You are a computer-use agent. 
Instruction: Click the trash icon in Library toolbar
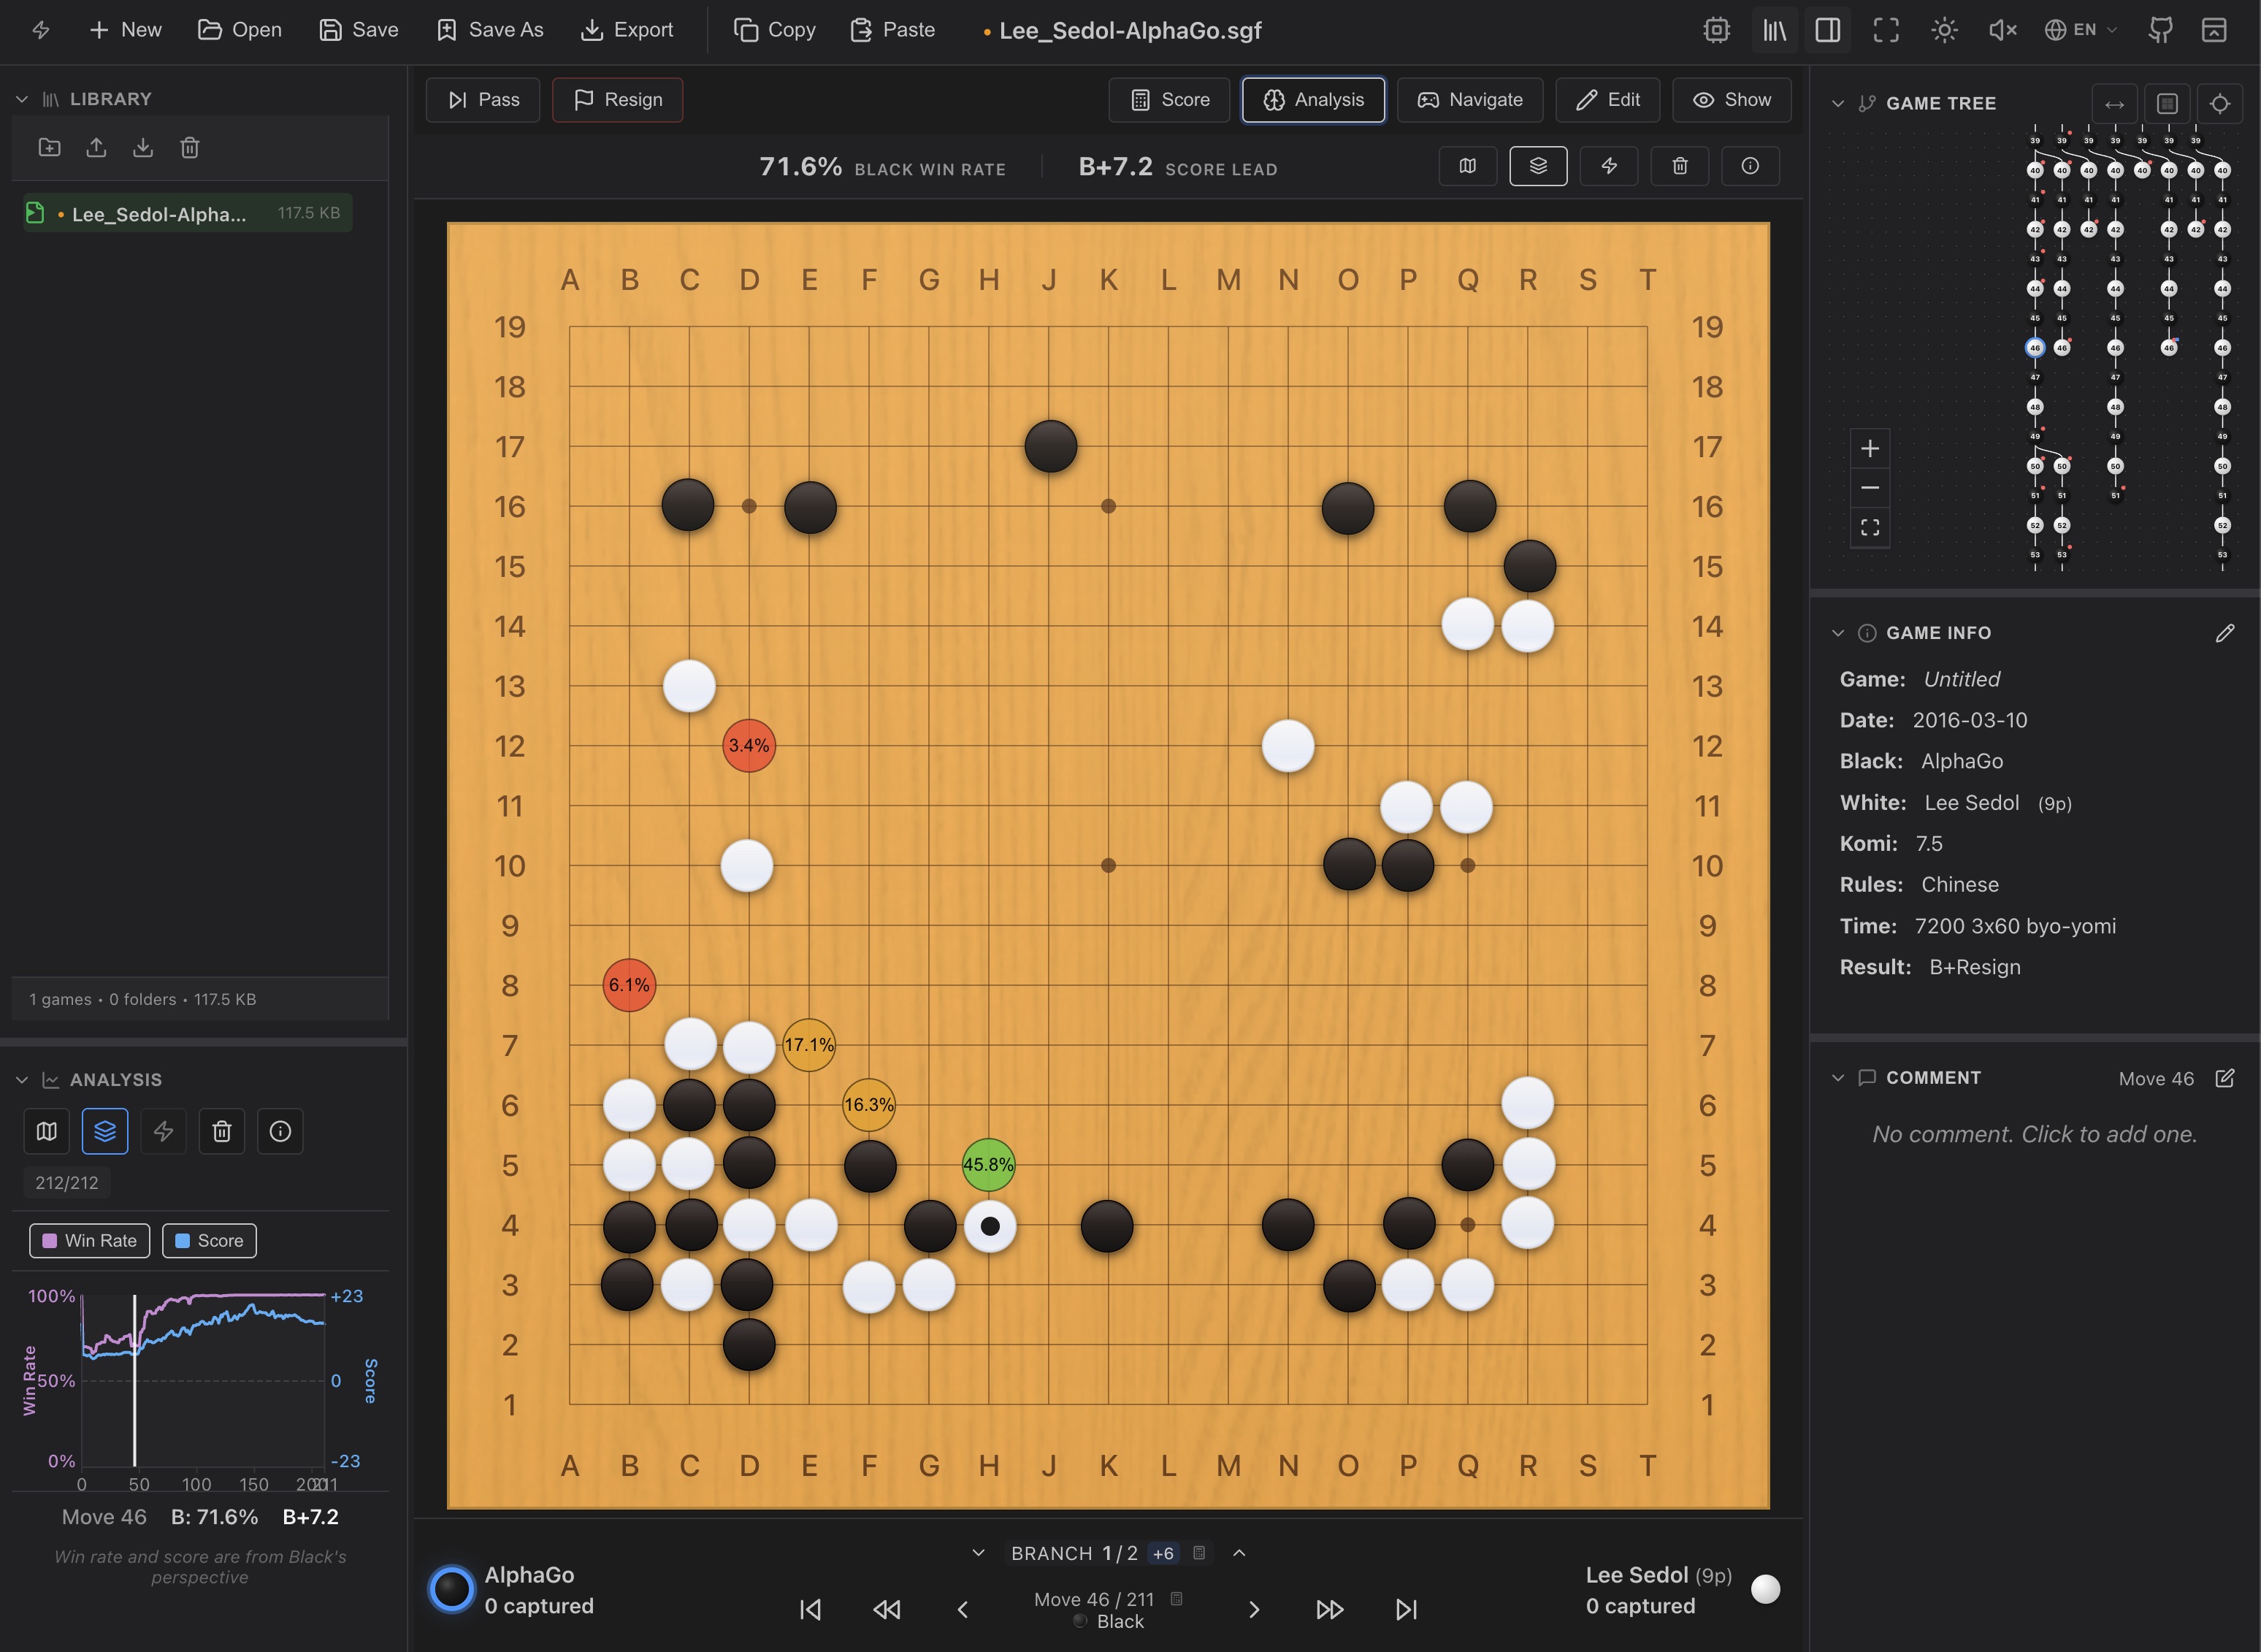189,148
